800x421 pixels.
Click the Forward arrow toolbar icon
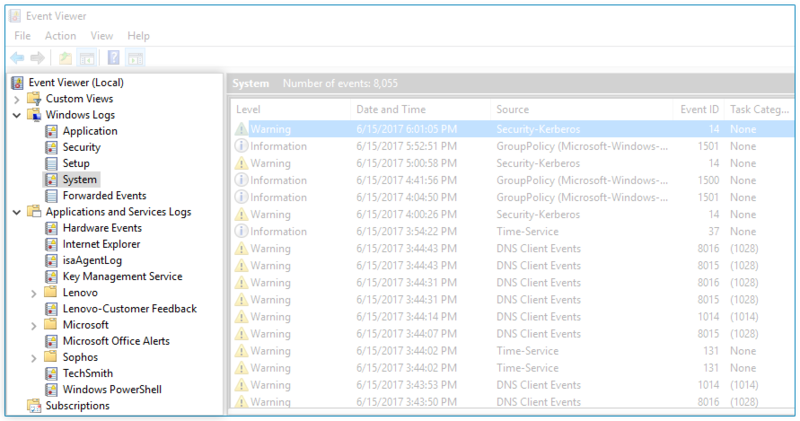coord(37,58)
